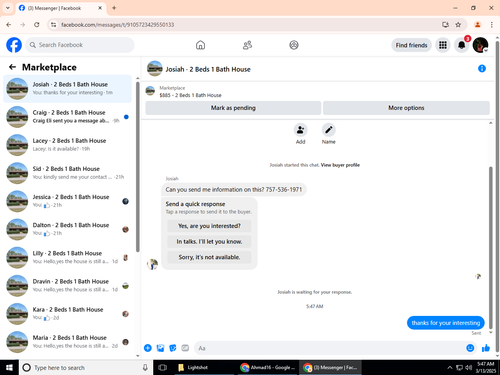This screenshot has width=500, height=375.
Task: Bookmark this page with star icon
Action: (458, 25)
